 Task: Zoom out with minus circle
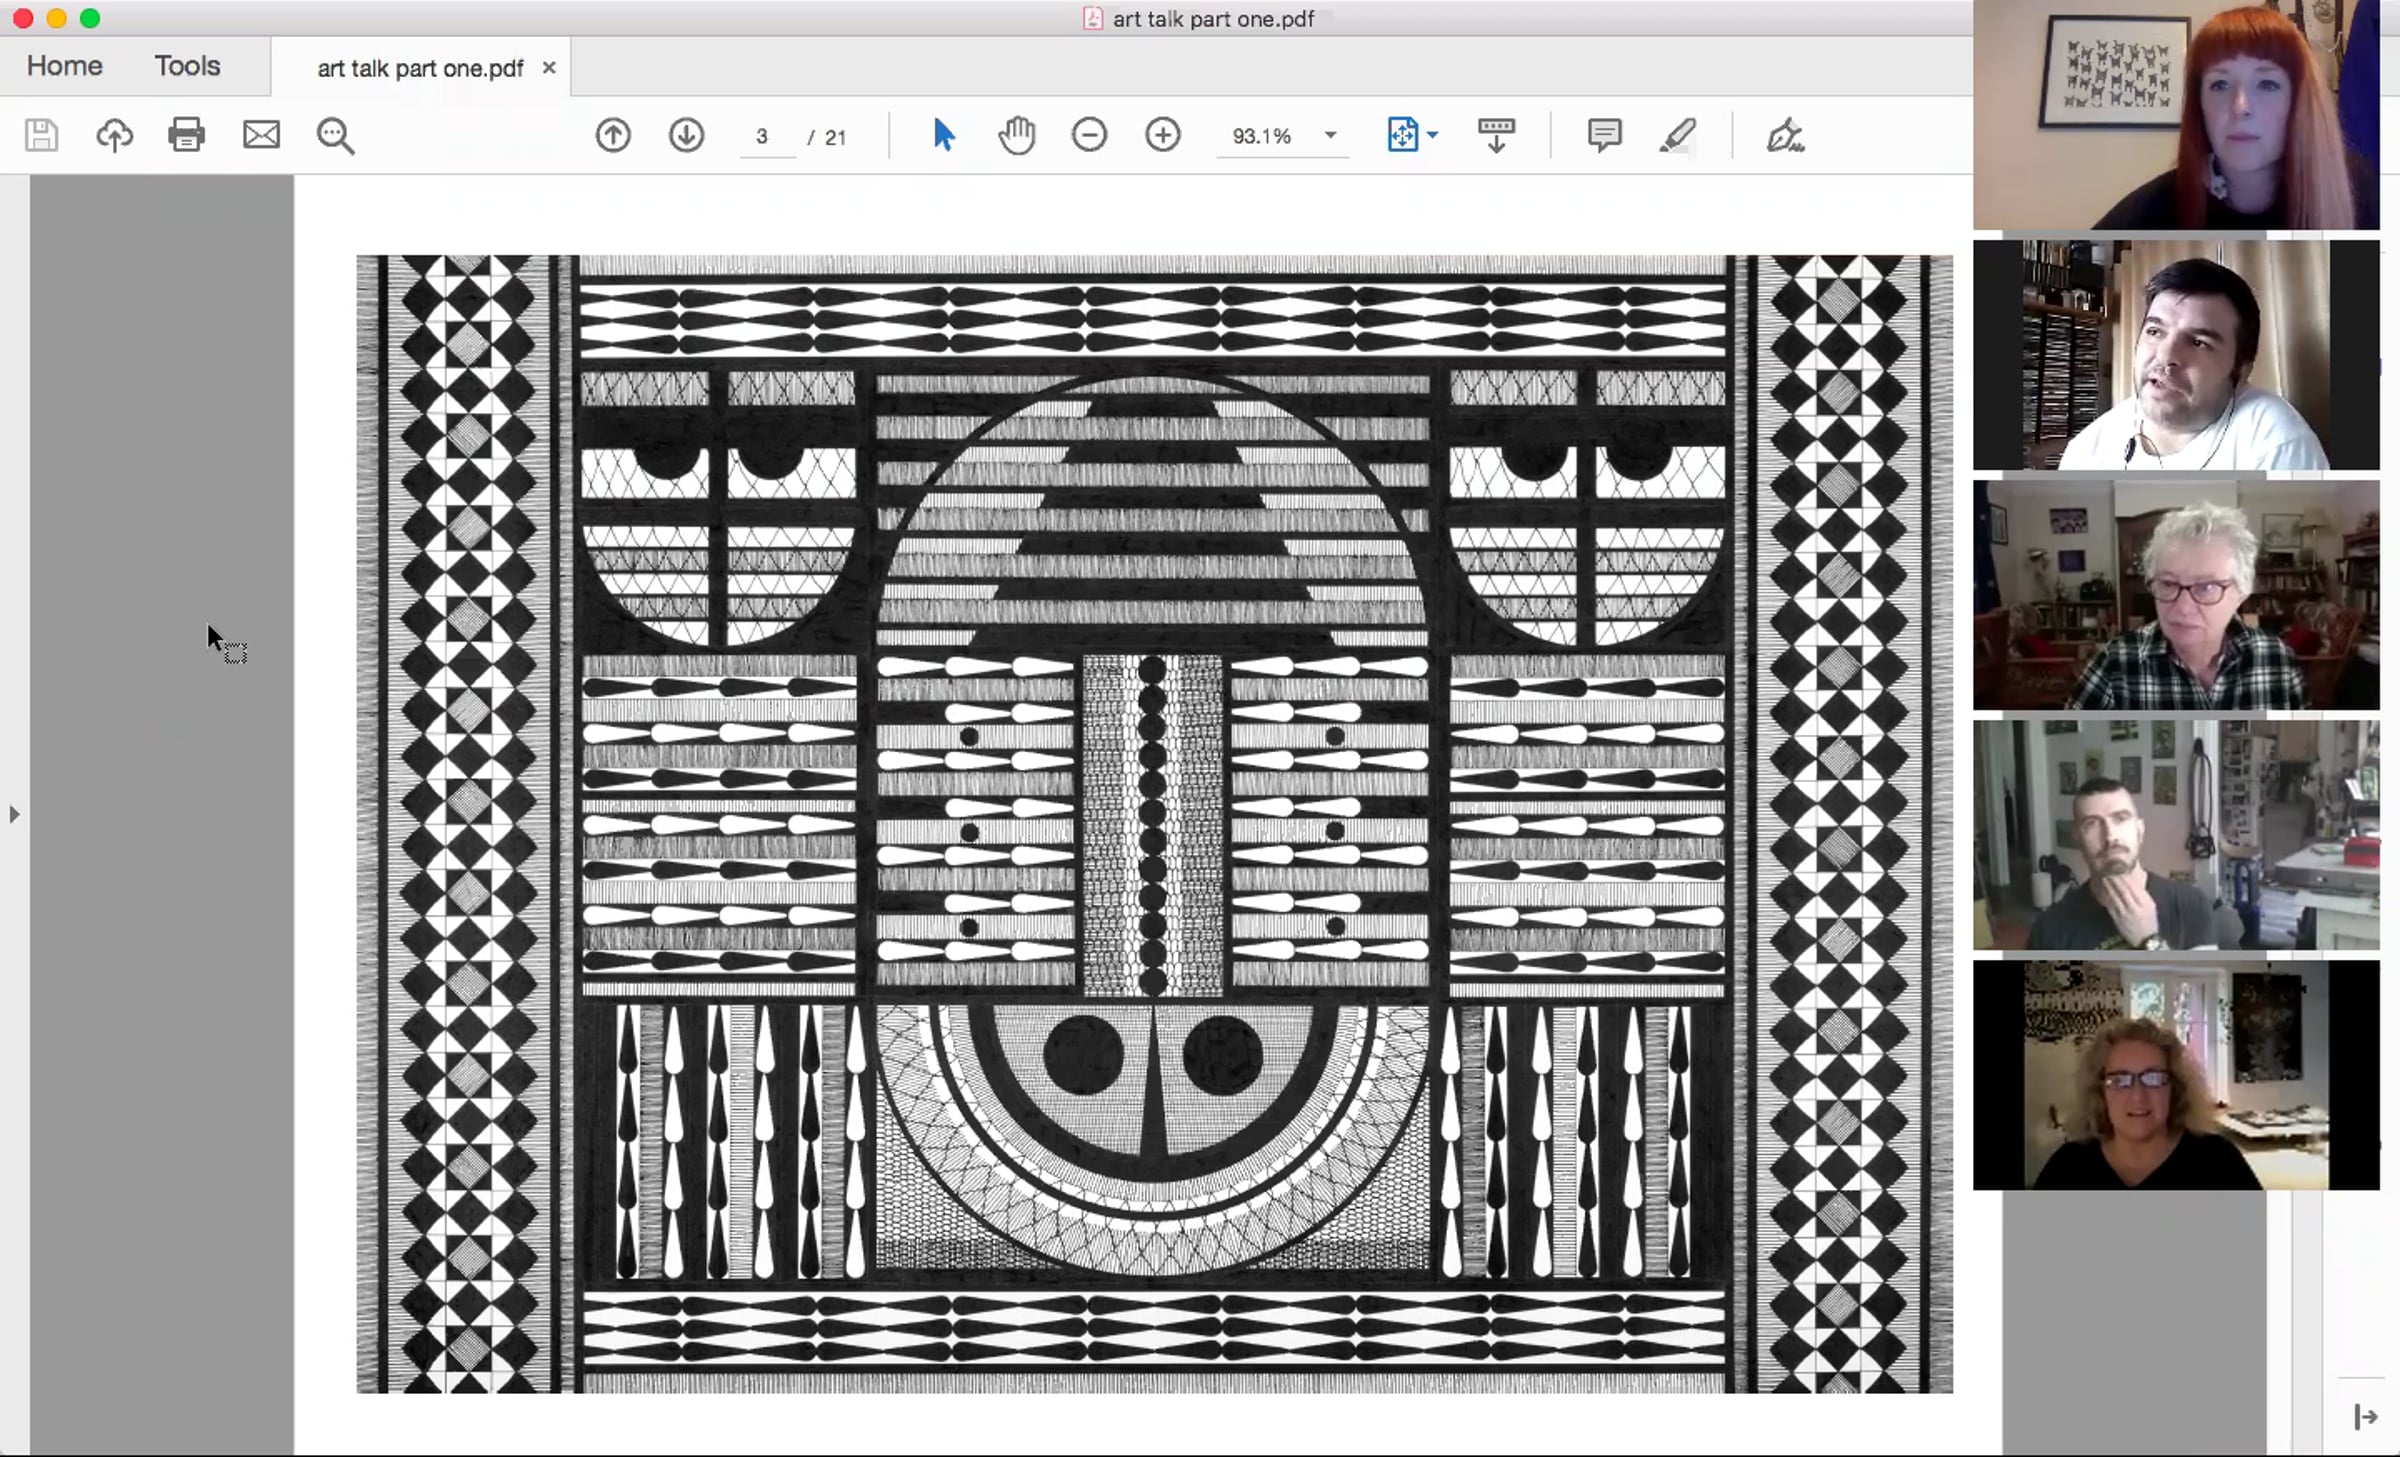click(1089, 135)
